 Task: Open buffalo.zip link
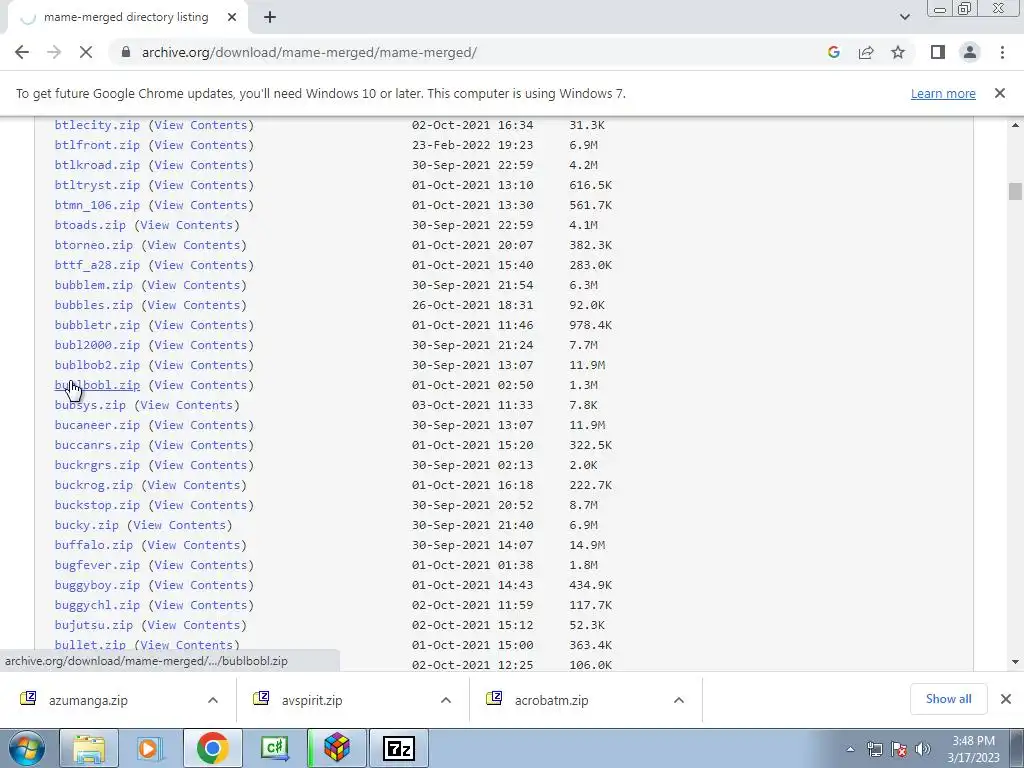point(93,545)
